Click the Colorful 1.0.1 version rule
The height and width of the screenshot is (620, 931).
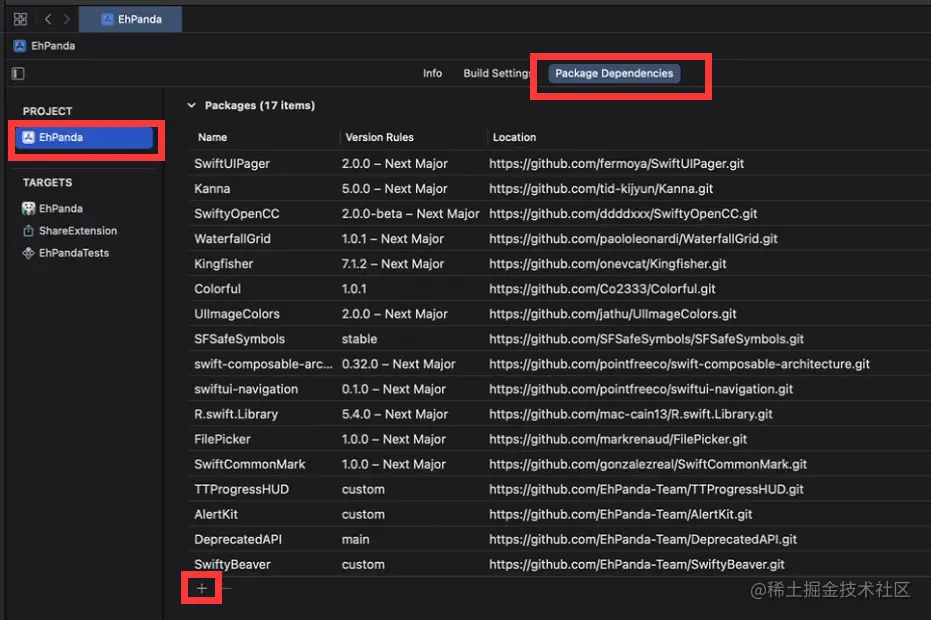click(x=354, y=289)
